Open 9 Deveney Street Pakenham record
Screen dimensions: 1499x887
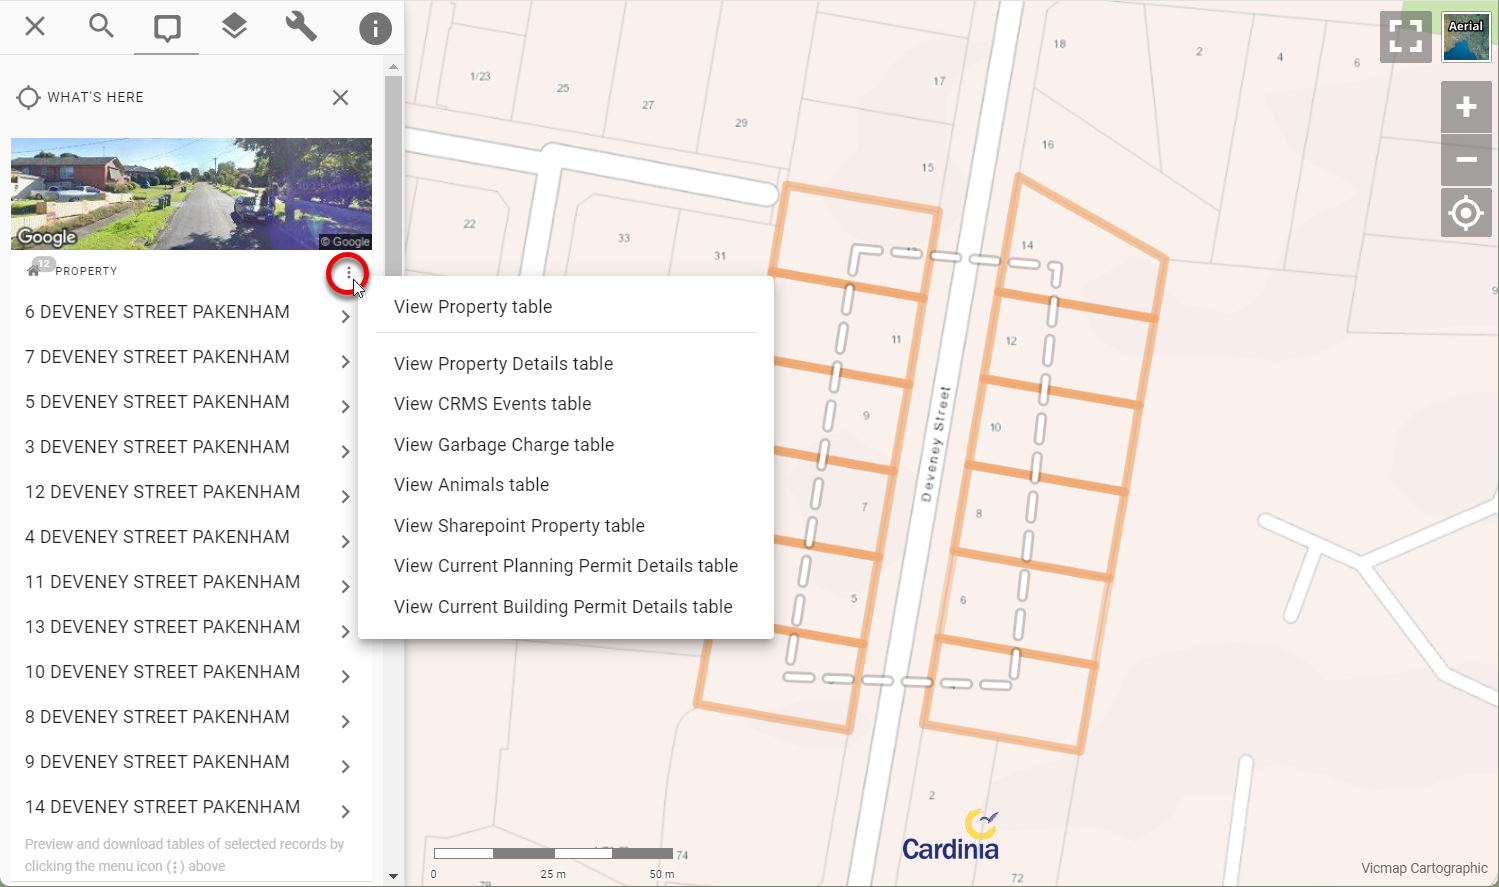pos(157,762)
